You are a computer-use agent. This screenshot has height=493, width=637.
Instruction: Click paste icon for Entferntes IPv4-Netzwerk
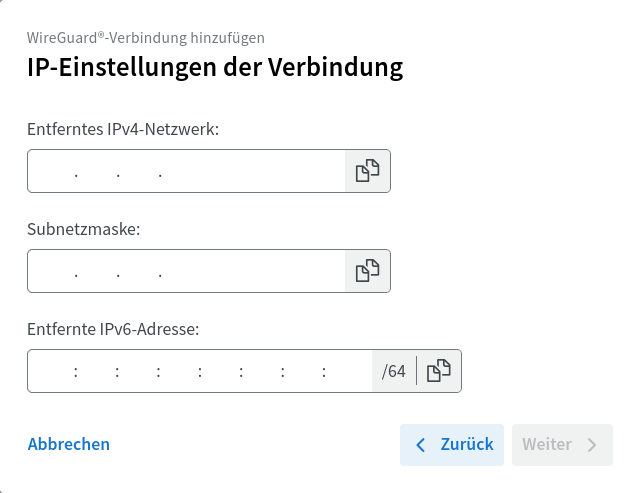pyautogui.click(x=368, y=171)
